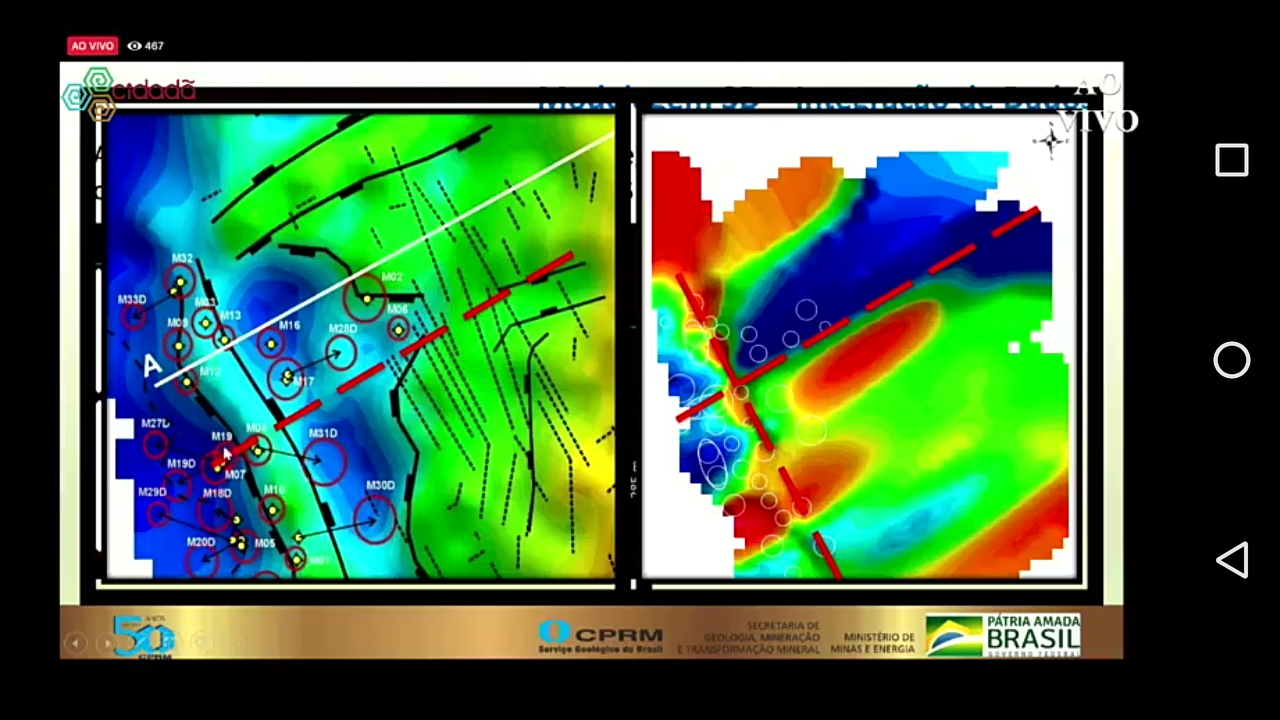Click the 'M09' well label
1280x720 pixels.
point(177,323)
